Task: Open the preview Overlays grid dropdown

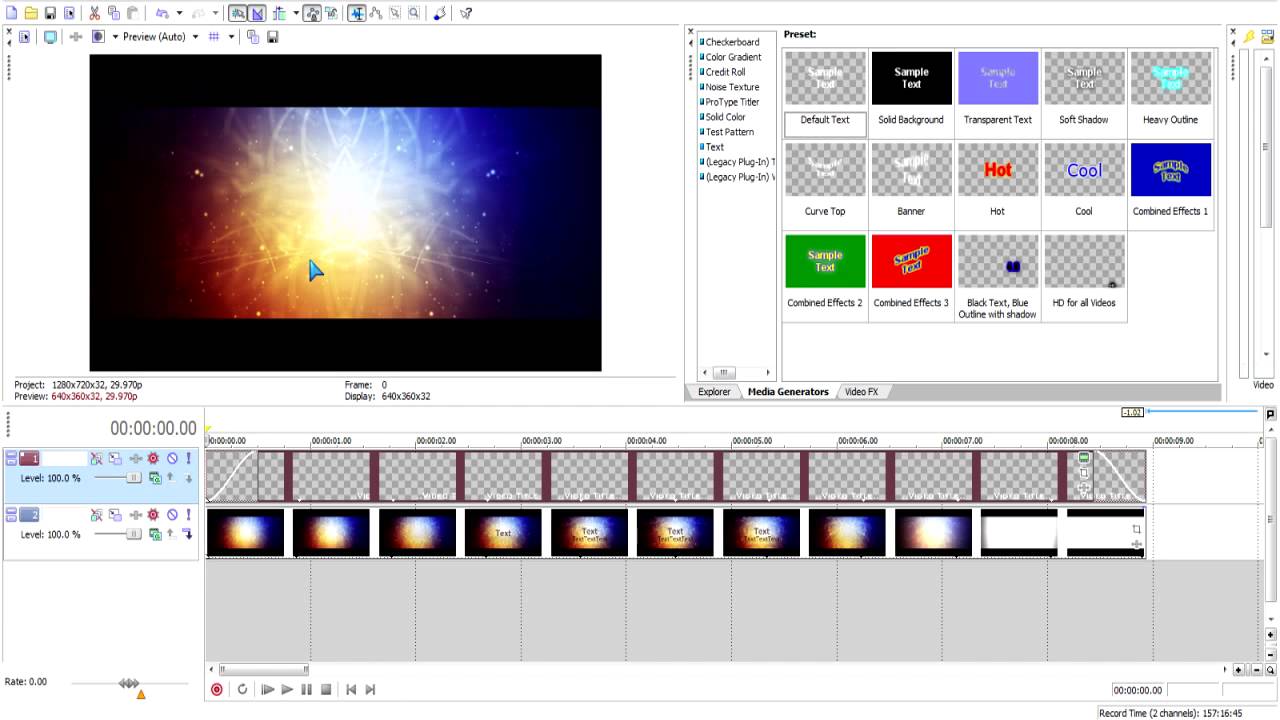Action: click(x=231, y=36)
